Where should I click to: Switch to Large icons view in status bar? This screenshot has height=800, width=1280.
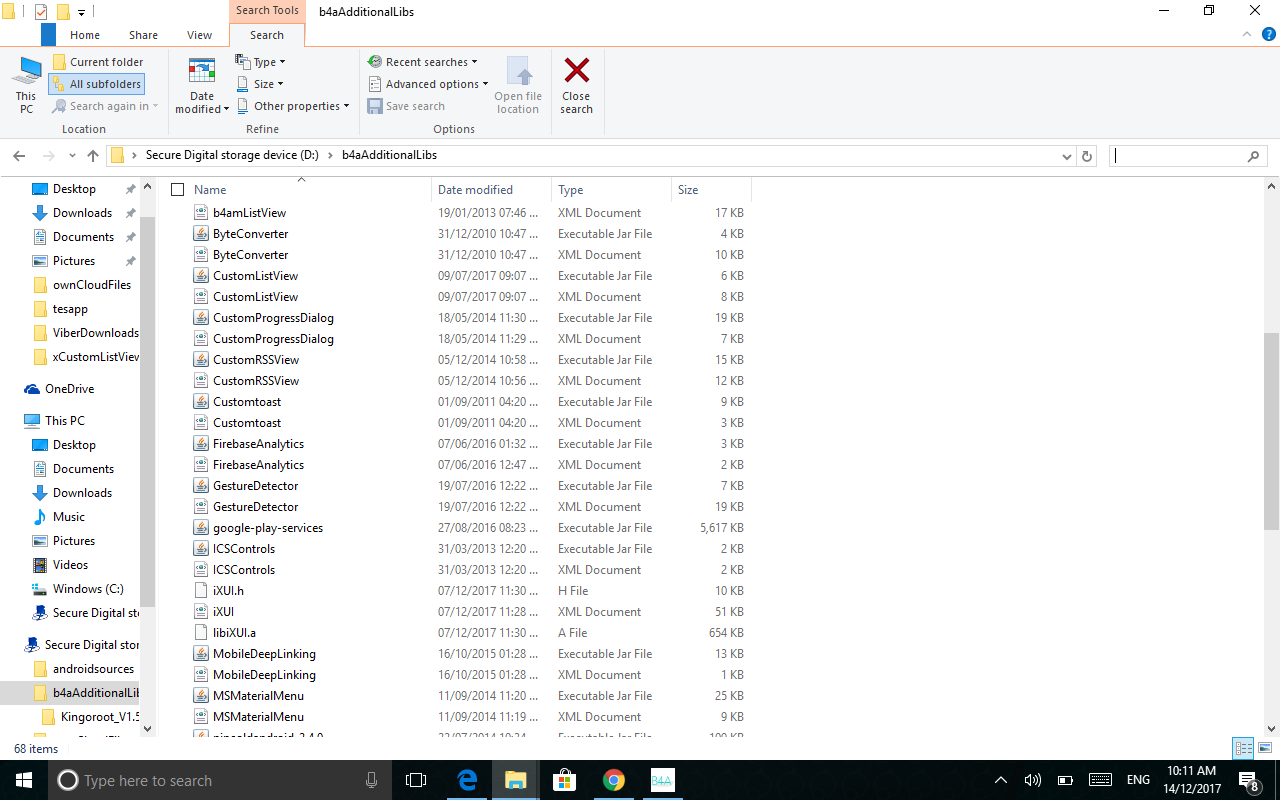click(1265, 748)
